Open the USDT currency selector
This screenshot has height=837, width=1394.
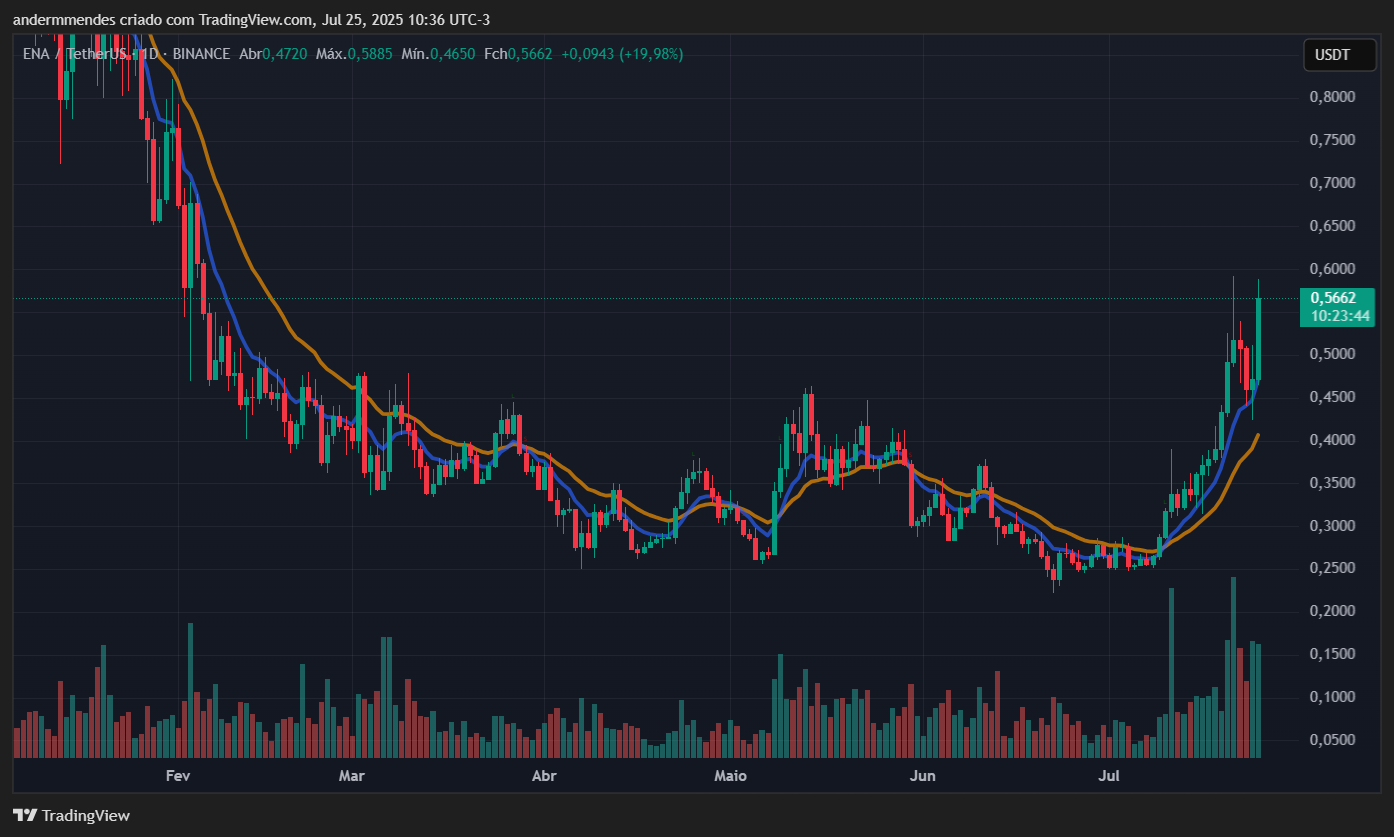1339,55
